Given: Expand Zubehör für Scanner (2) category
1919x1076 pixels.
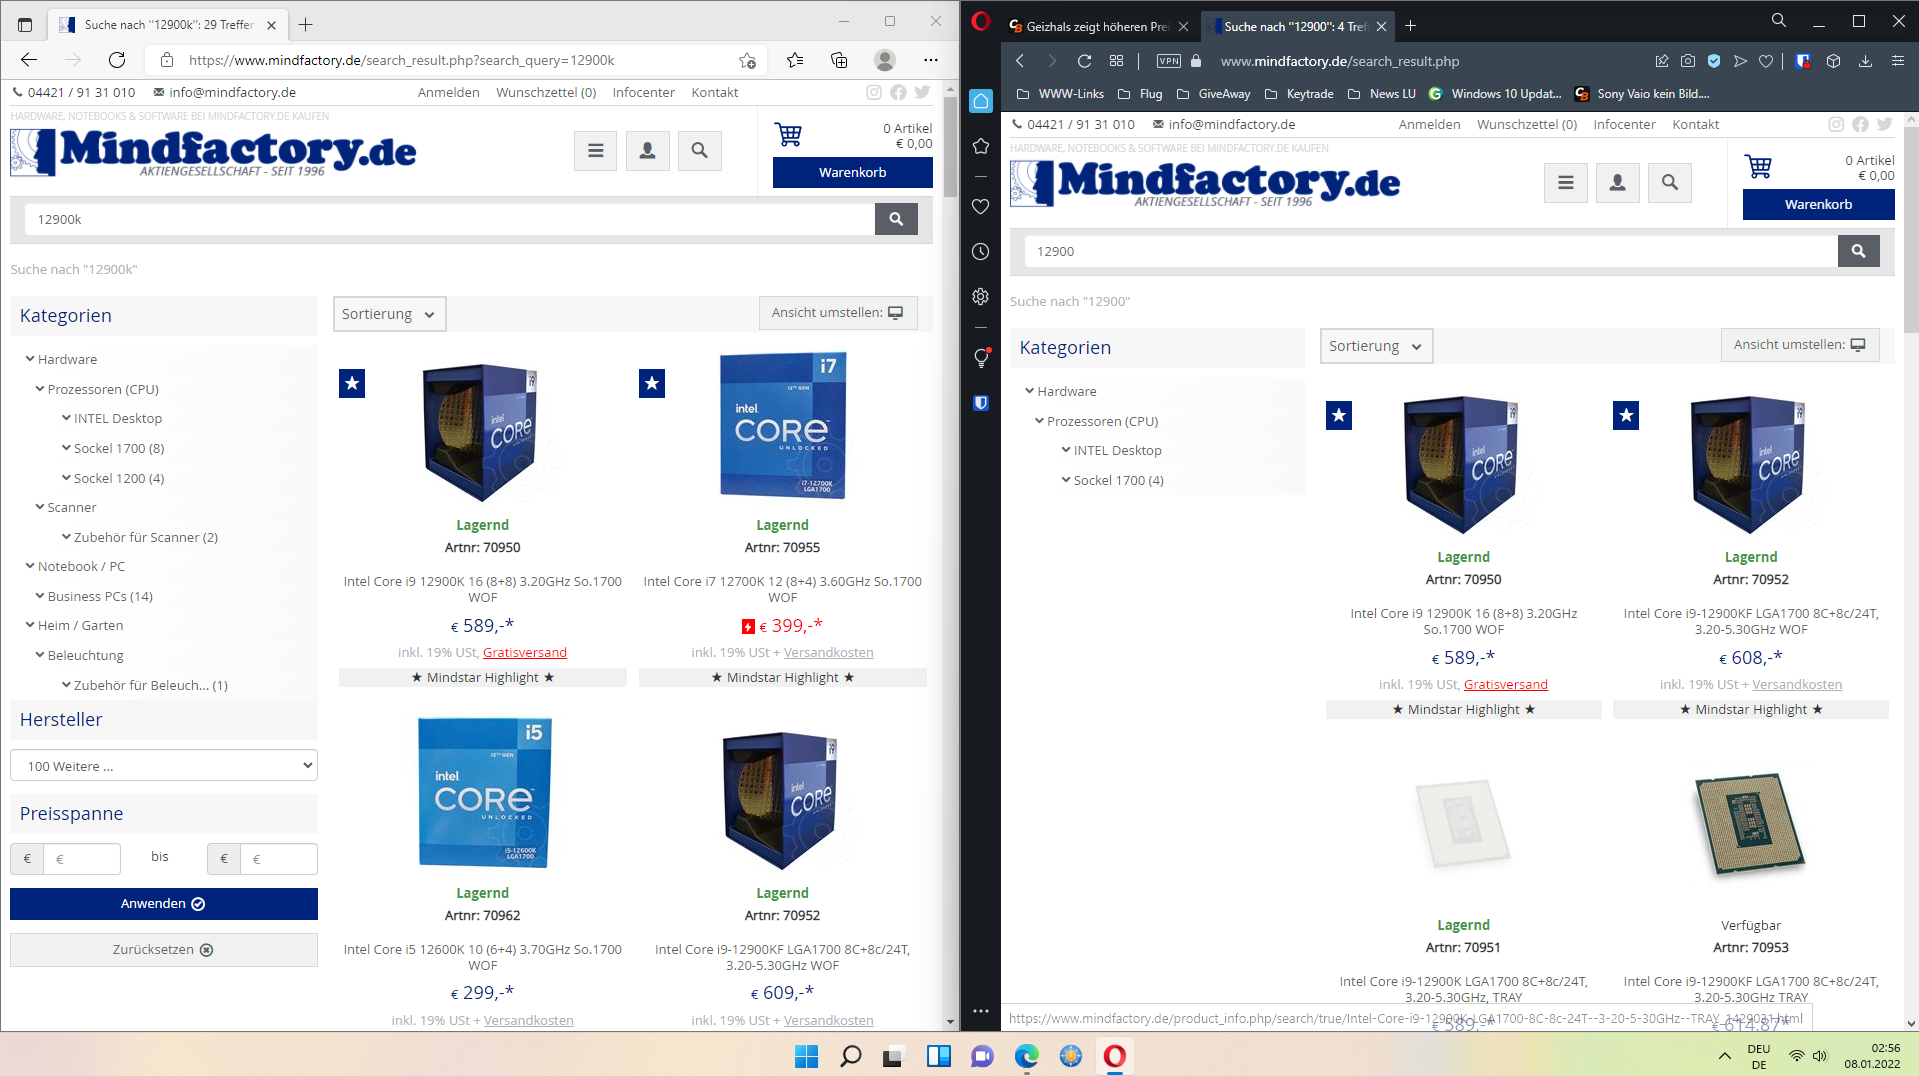Looking at the screenshot, I should 140,537.
